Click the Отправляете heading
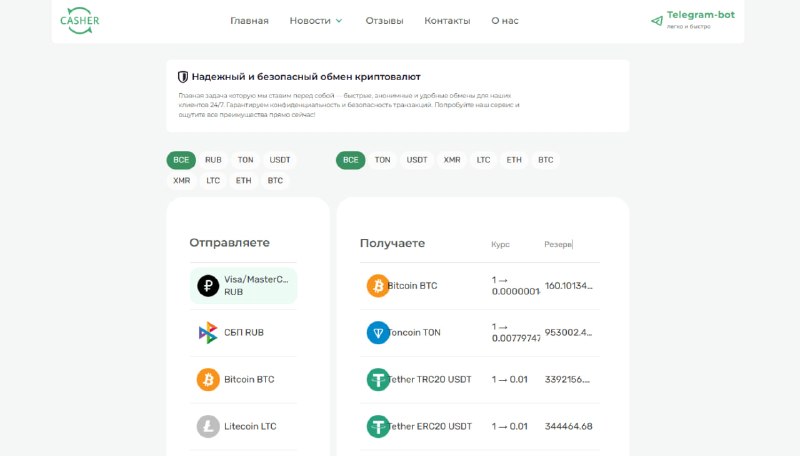The height and width of the screenshot is (456, 800). 229,243
